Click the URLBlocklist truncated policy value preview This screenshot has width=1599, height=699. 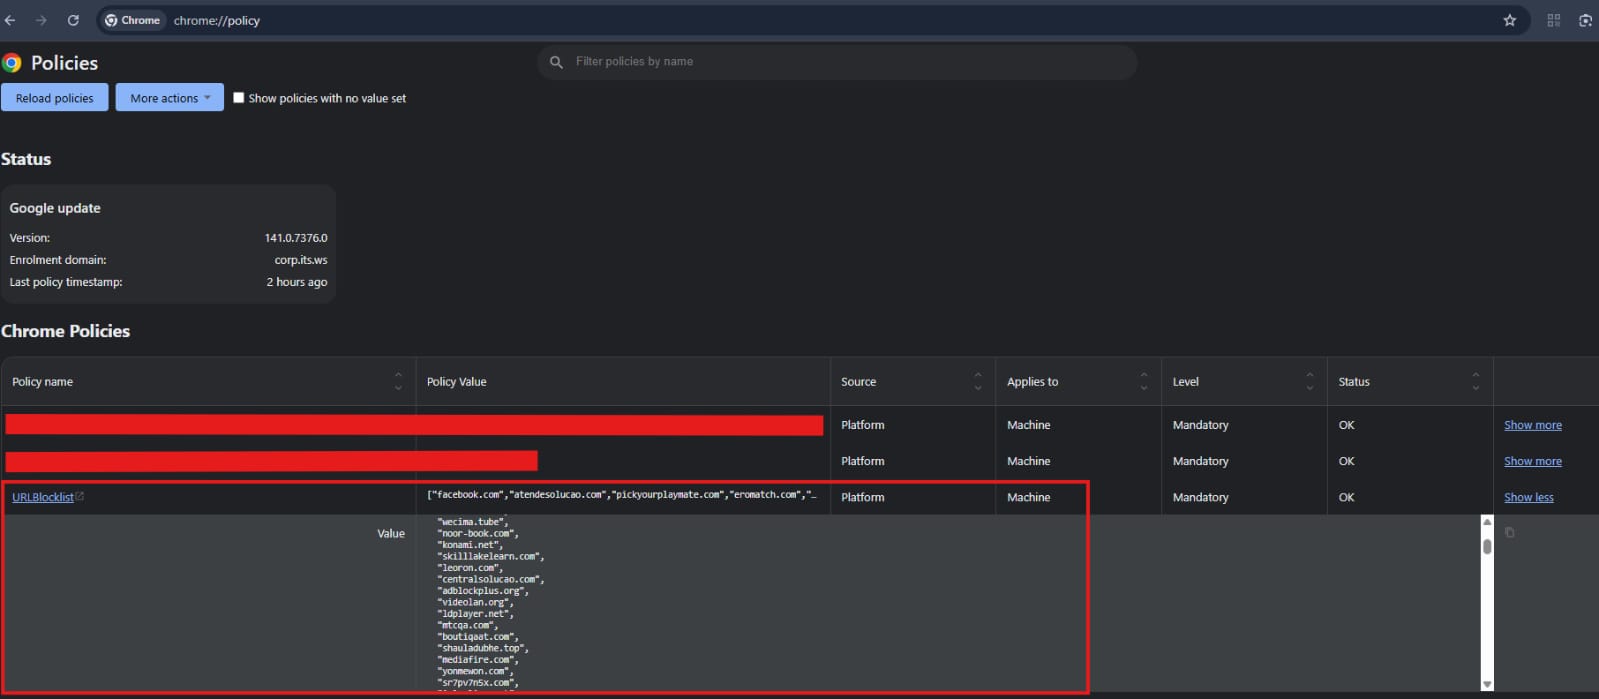[x=621, y=495]
